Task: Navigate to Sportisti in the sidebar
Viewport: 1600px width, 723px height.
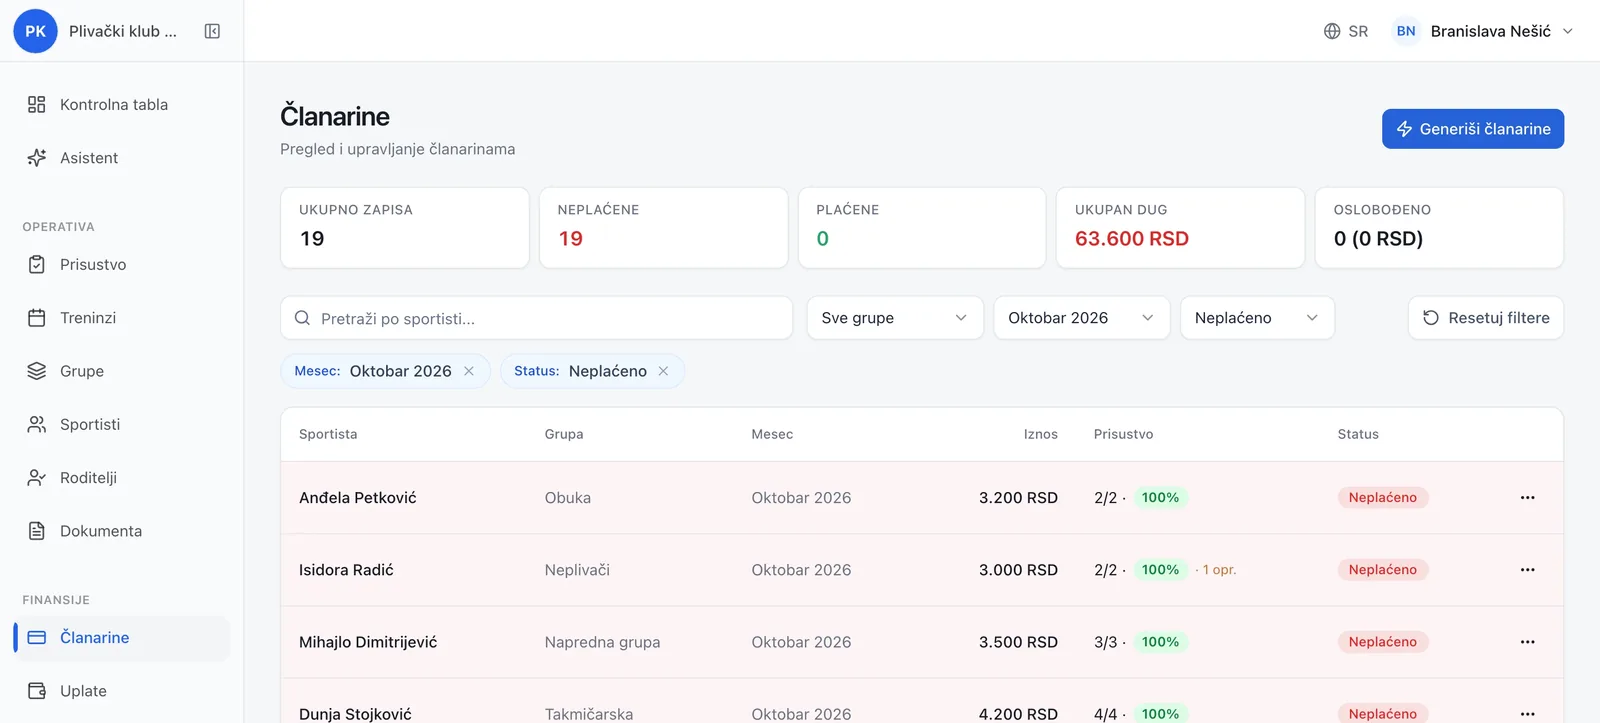Action: pyautogui.click(x=122, y=424)
